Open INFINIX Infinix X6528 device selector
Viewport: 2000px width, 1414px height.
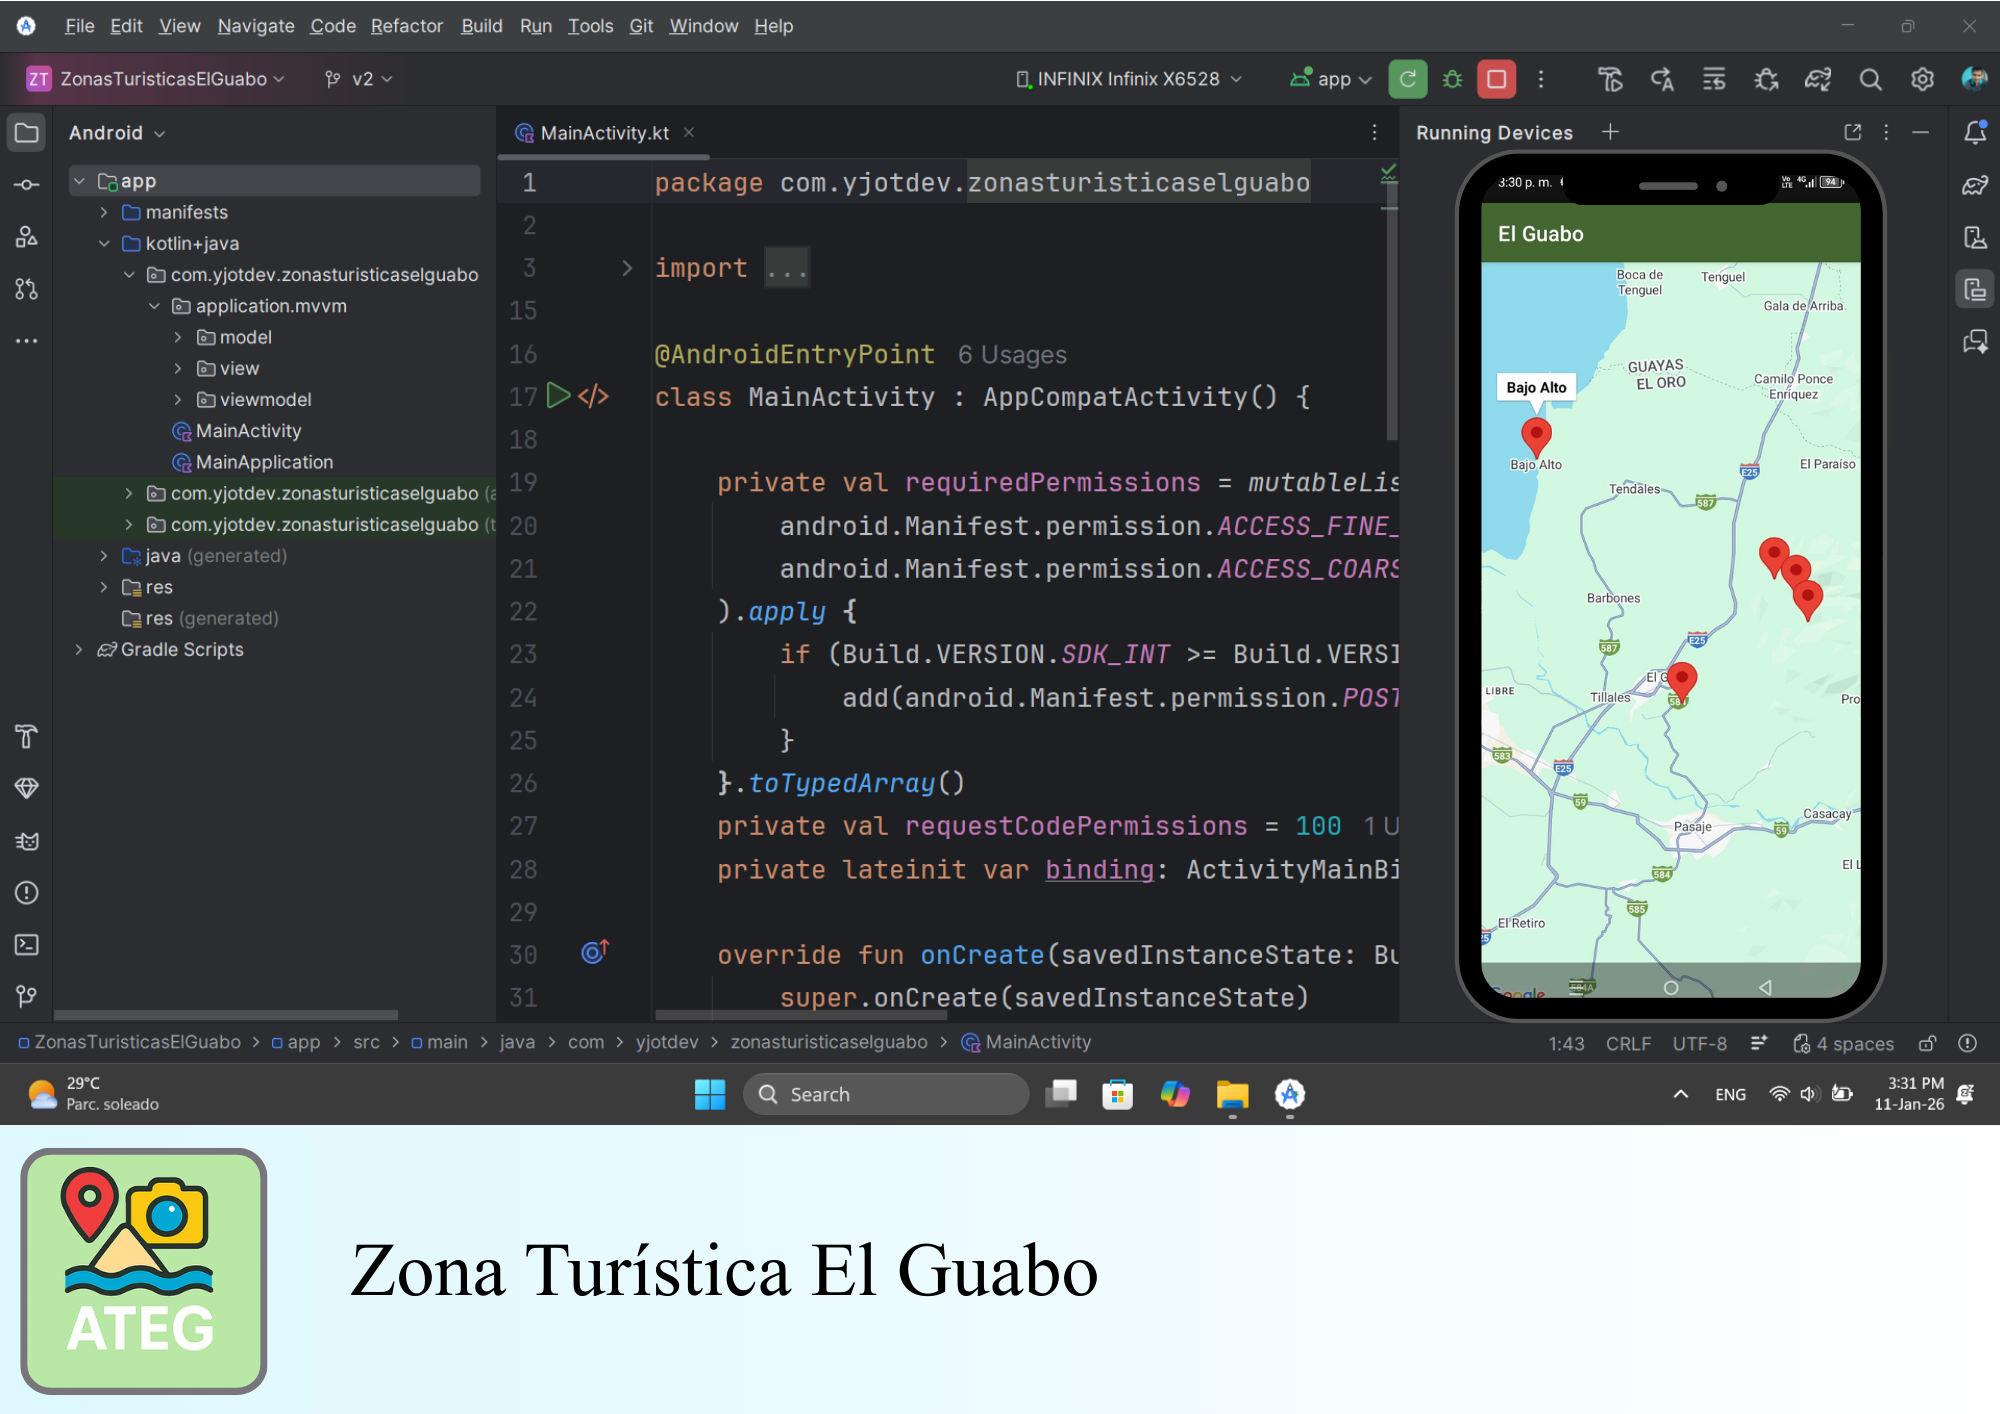(1128, 79)
